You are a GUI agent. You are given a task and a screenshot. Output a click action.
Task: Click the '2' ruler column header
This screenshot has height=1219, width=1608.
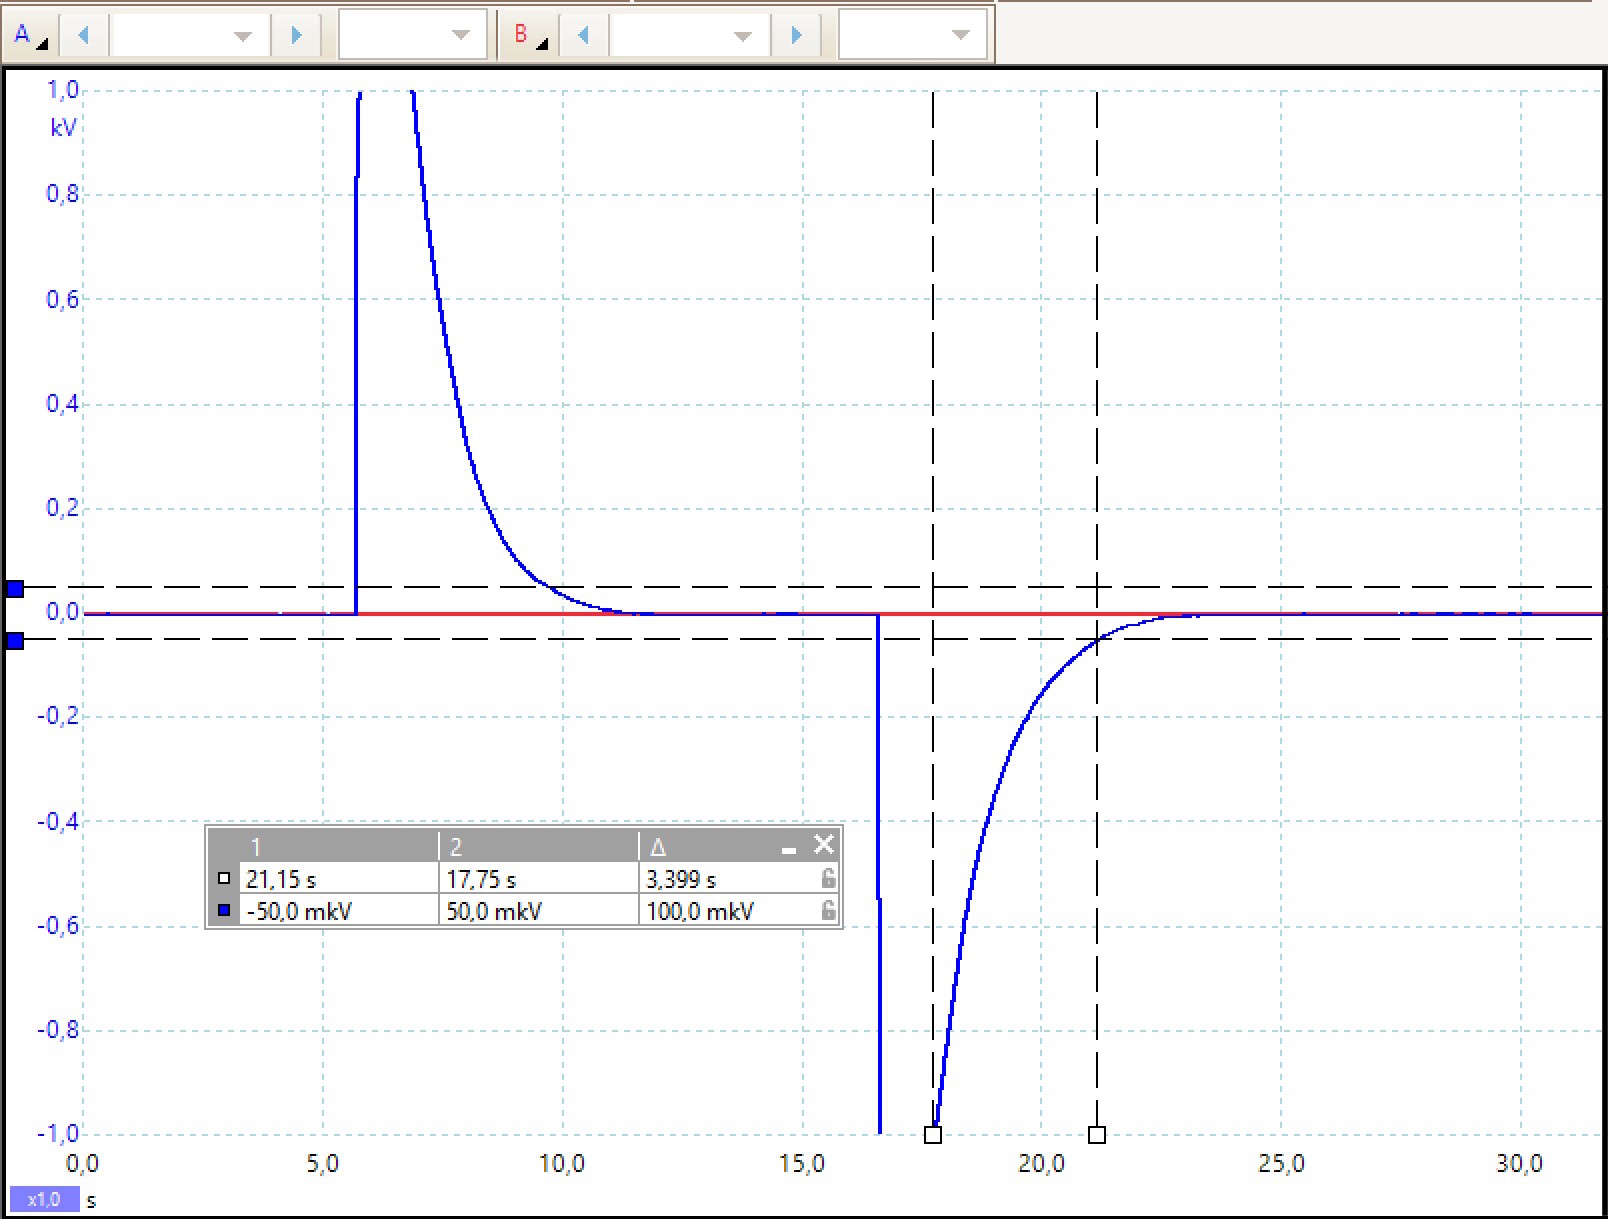(456, 847)
